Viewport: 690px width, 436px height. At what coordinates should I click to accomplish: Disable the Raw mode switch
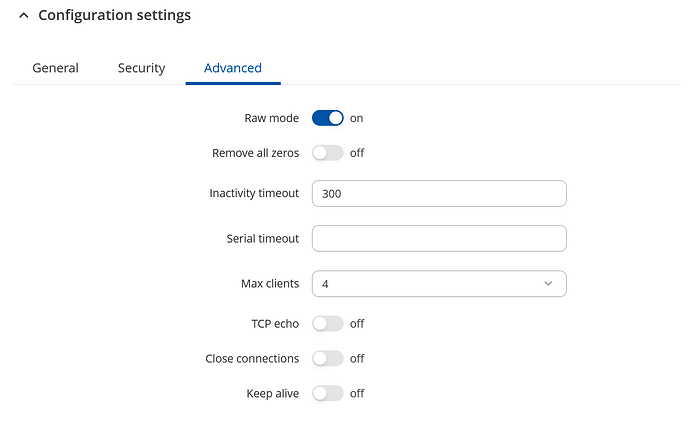[x=328, y=118]
